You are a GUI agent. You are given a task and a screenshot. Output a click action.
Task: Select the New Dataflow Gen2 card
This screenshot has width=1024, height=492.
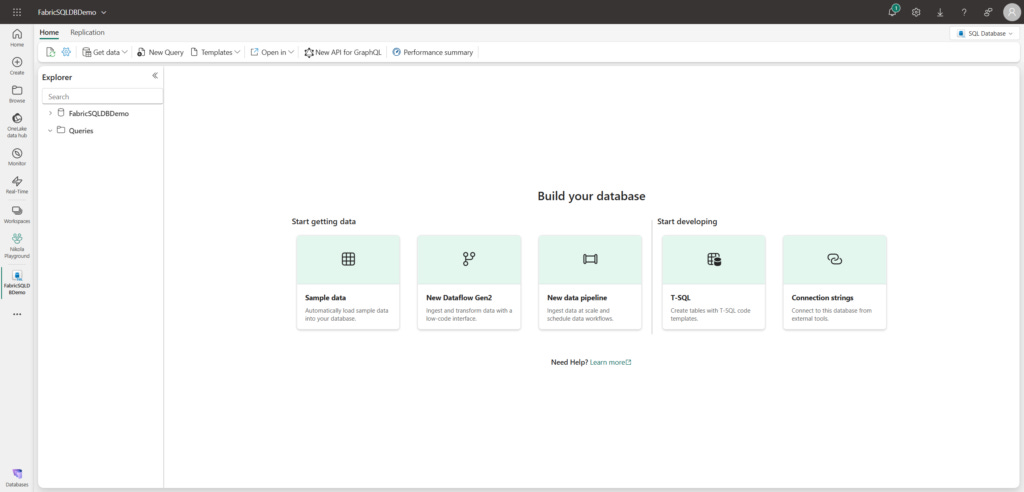tap(469, 282)
